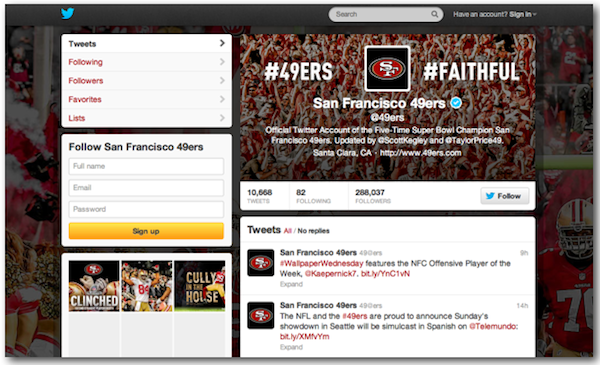Click the 14h tweet timestamp
Screen dimensions: 600x365
[x=522, y=306]
